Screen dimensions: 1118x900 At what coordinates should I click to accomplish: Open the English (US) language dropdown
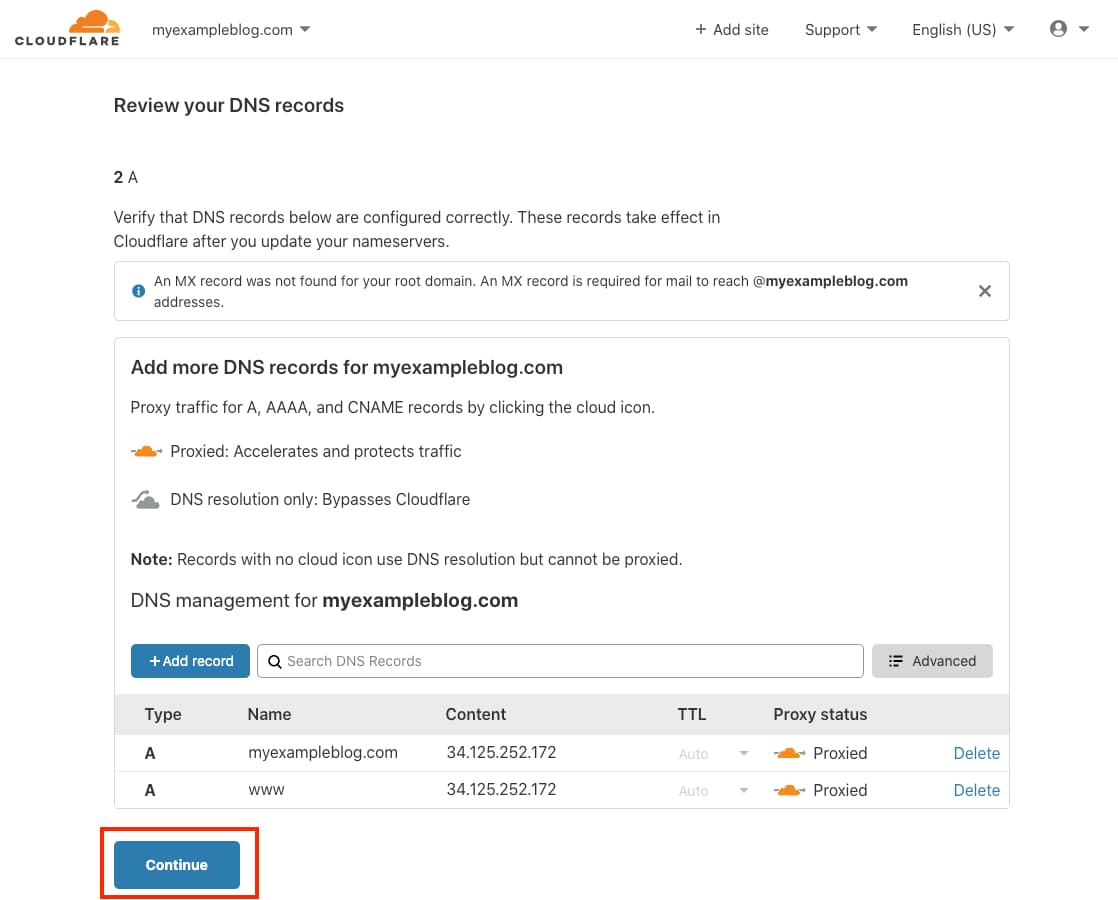tap(963, 30)
